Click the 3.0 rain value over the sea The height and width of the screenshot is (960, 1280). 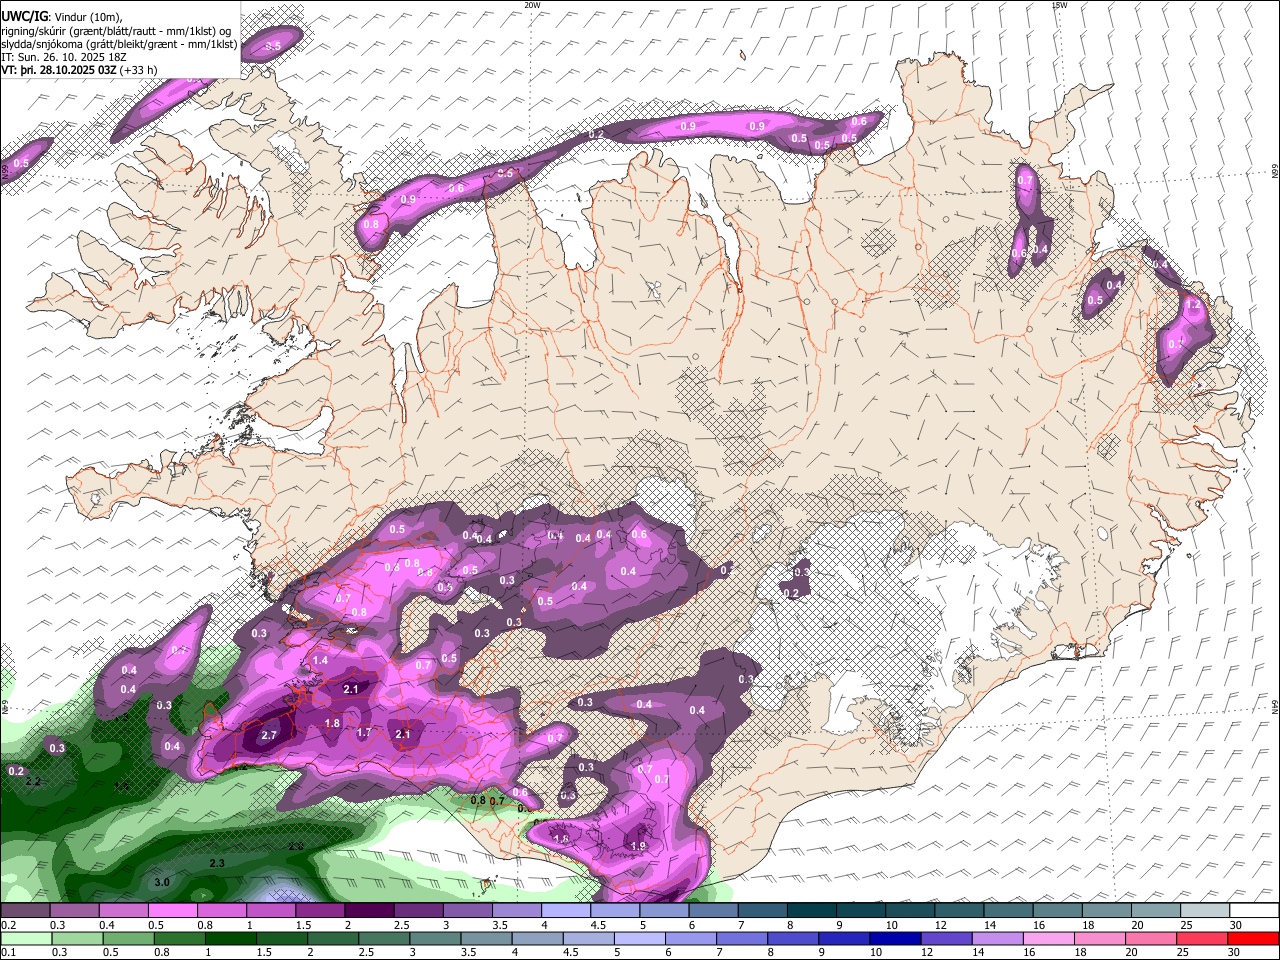click(x=162, y=882)
